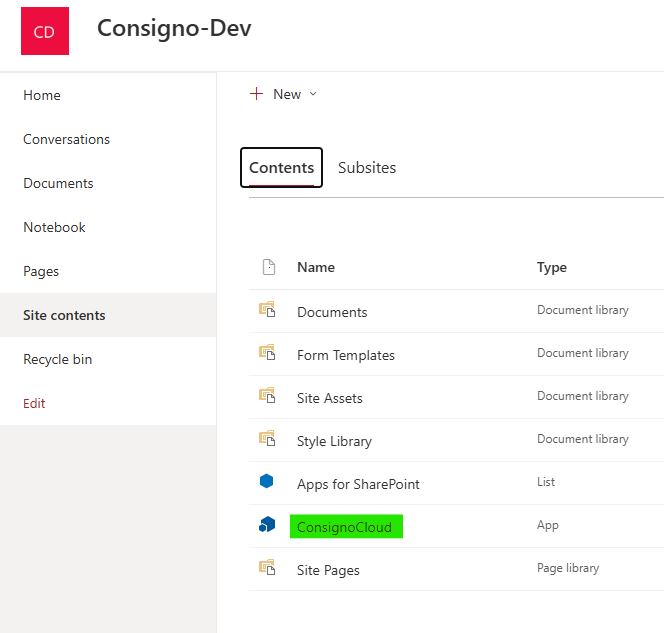The height and width of the screenshot is (633, 664).
Task: Open the Form Templates library
Action: pos(346,355)
